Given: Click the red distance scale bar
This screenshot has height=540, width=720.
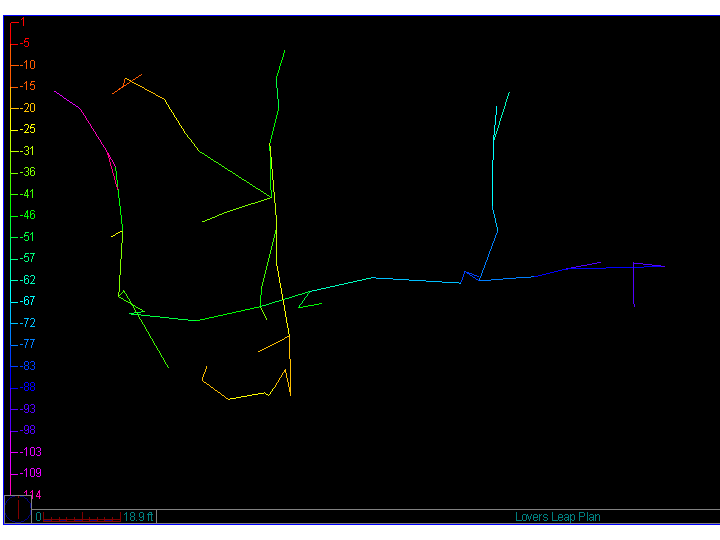Looking at the screenshot, I should pos(82,517).
